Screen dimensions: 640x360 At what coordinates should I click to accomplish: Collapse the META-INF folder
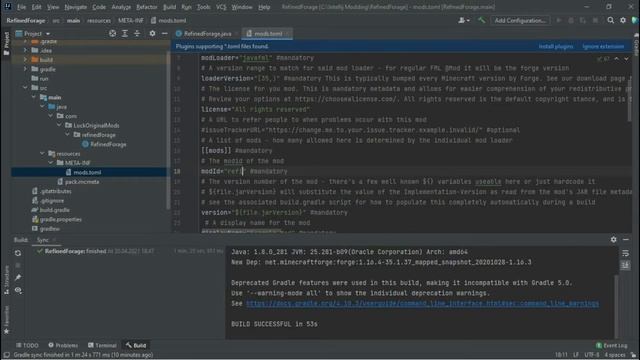[x=51, y=163]
